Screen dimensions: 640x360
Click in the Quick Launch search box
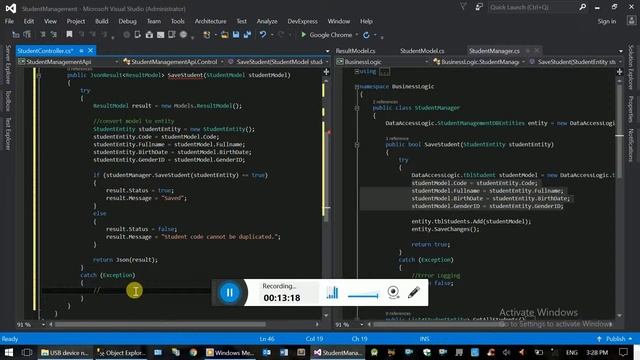point(533,7)
